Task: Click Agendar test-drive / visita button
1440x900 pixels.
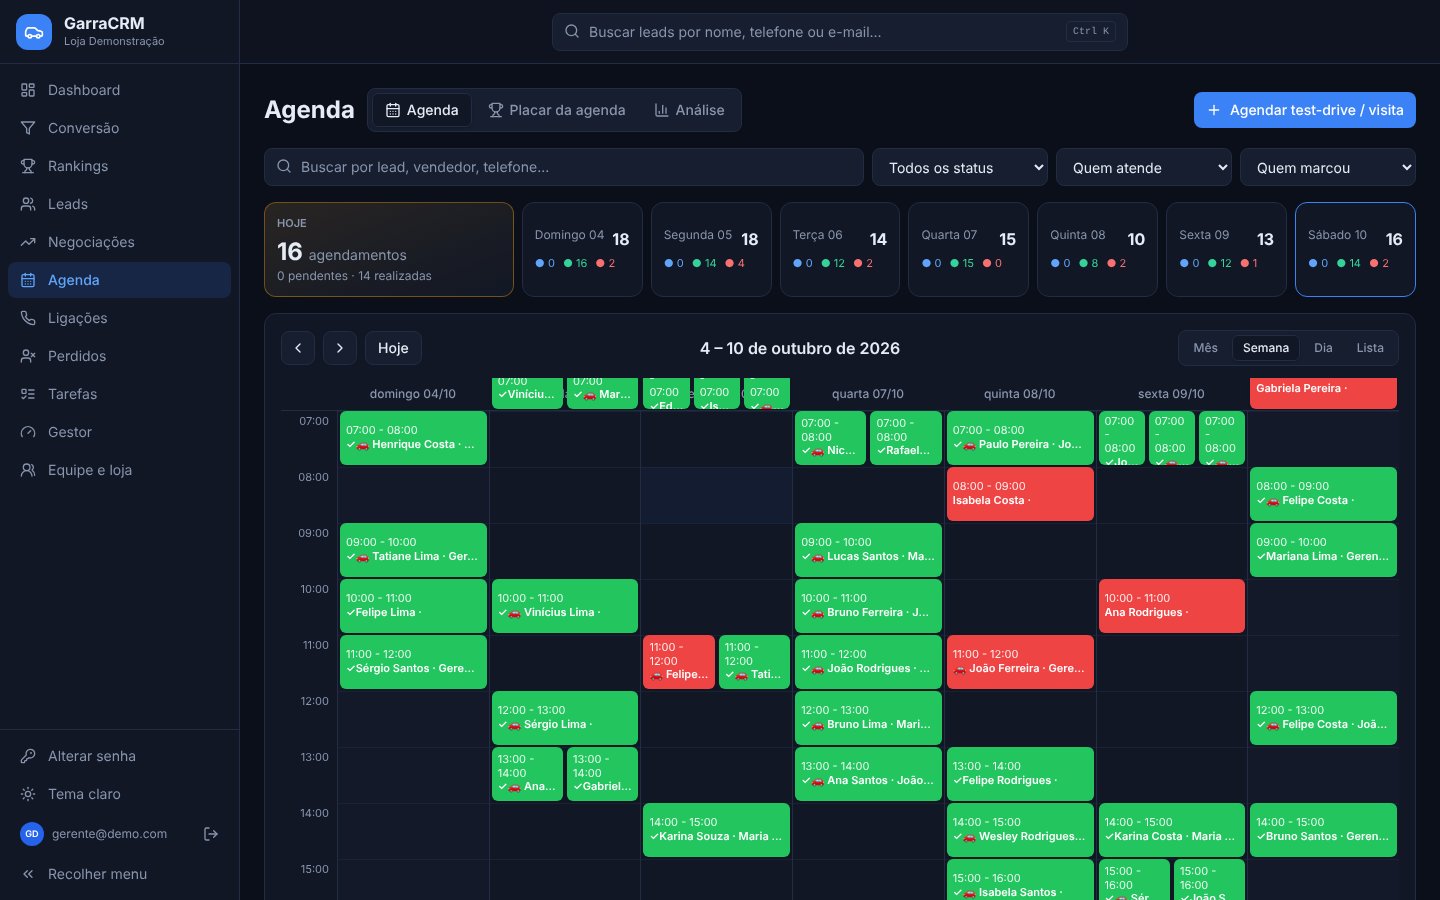Action: click(1305, 110)
